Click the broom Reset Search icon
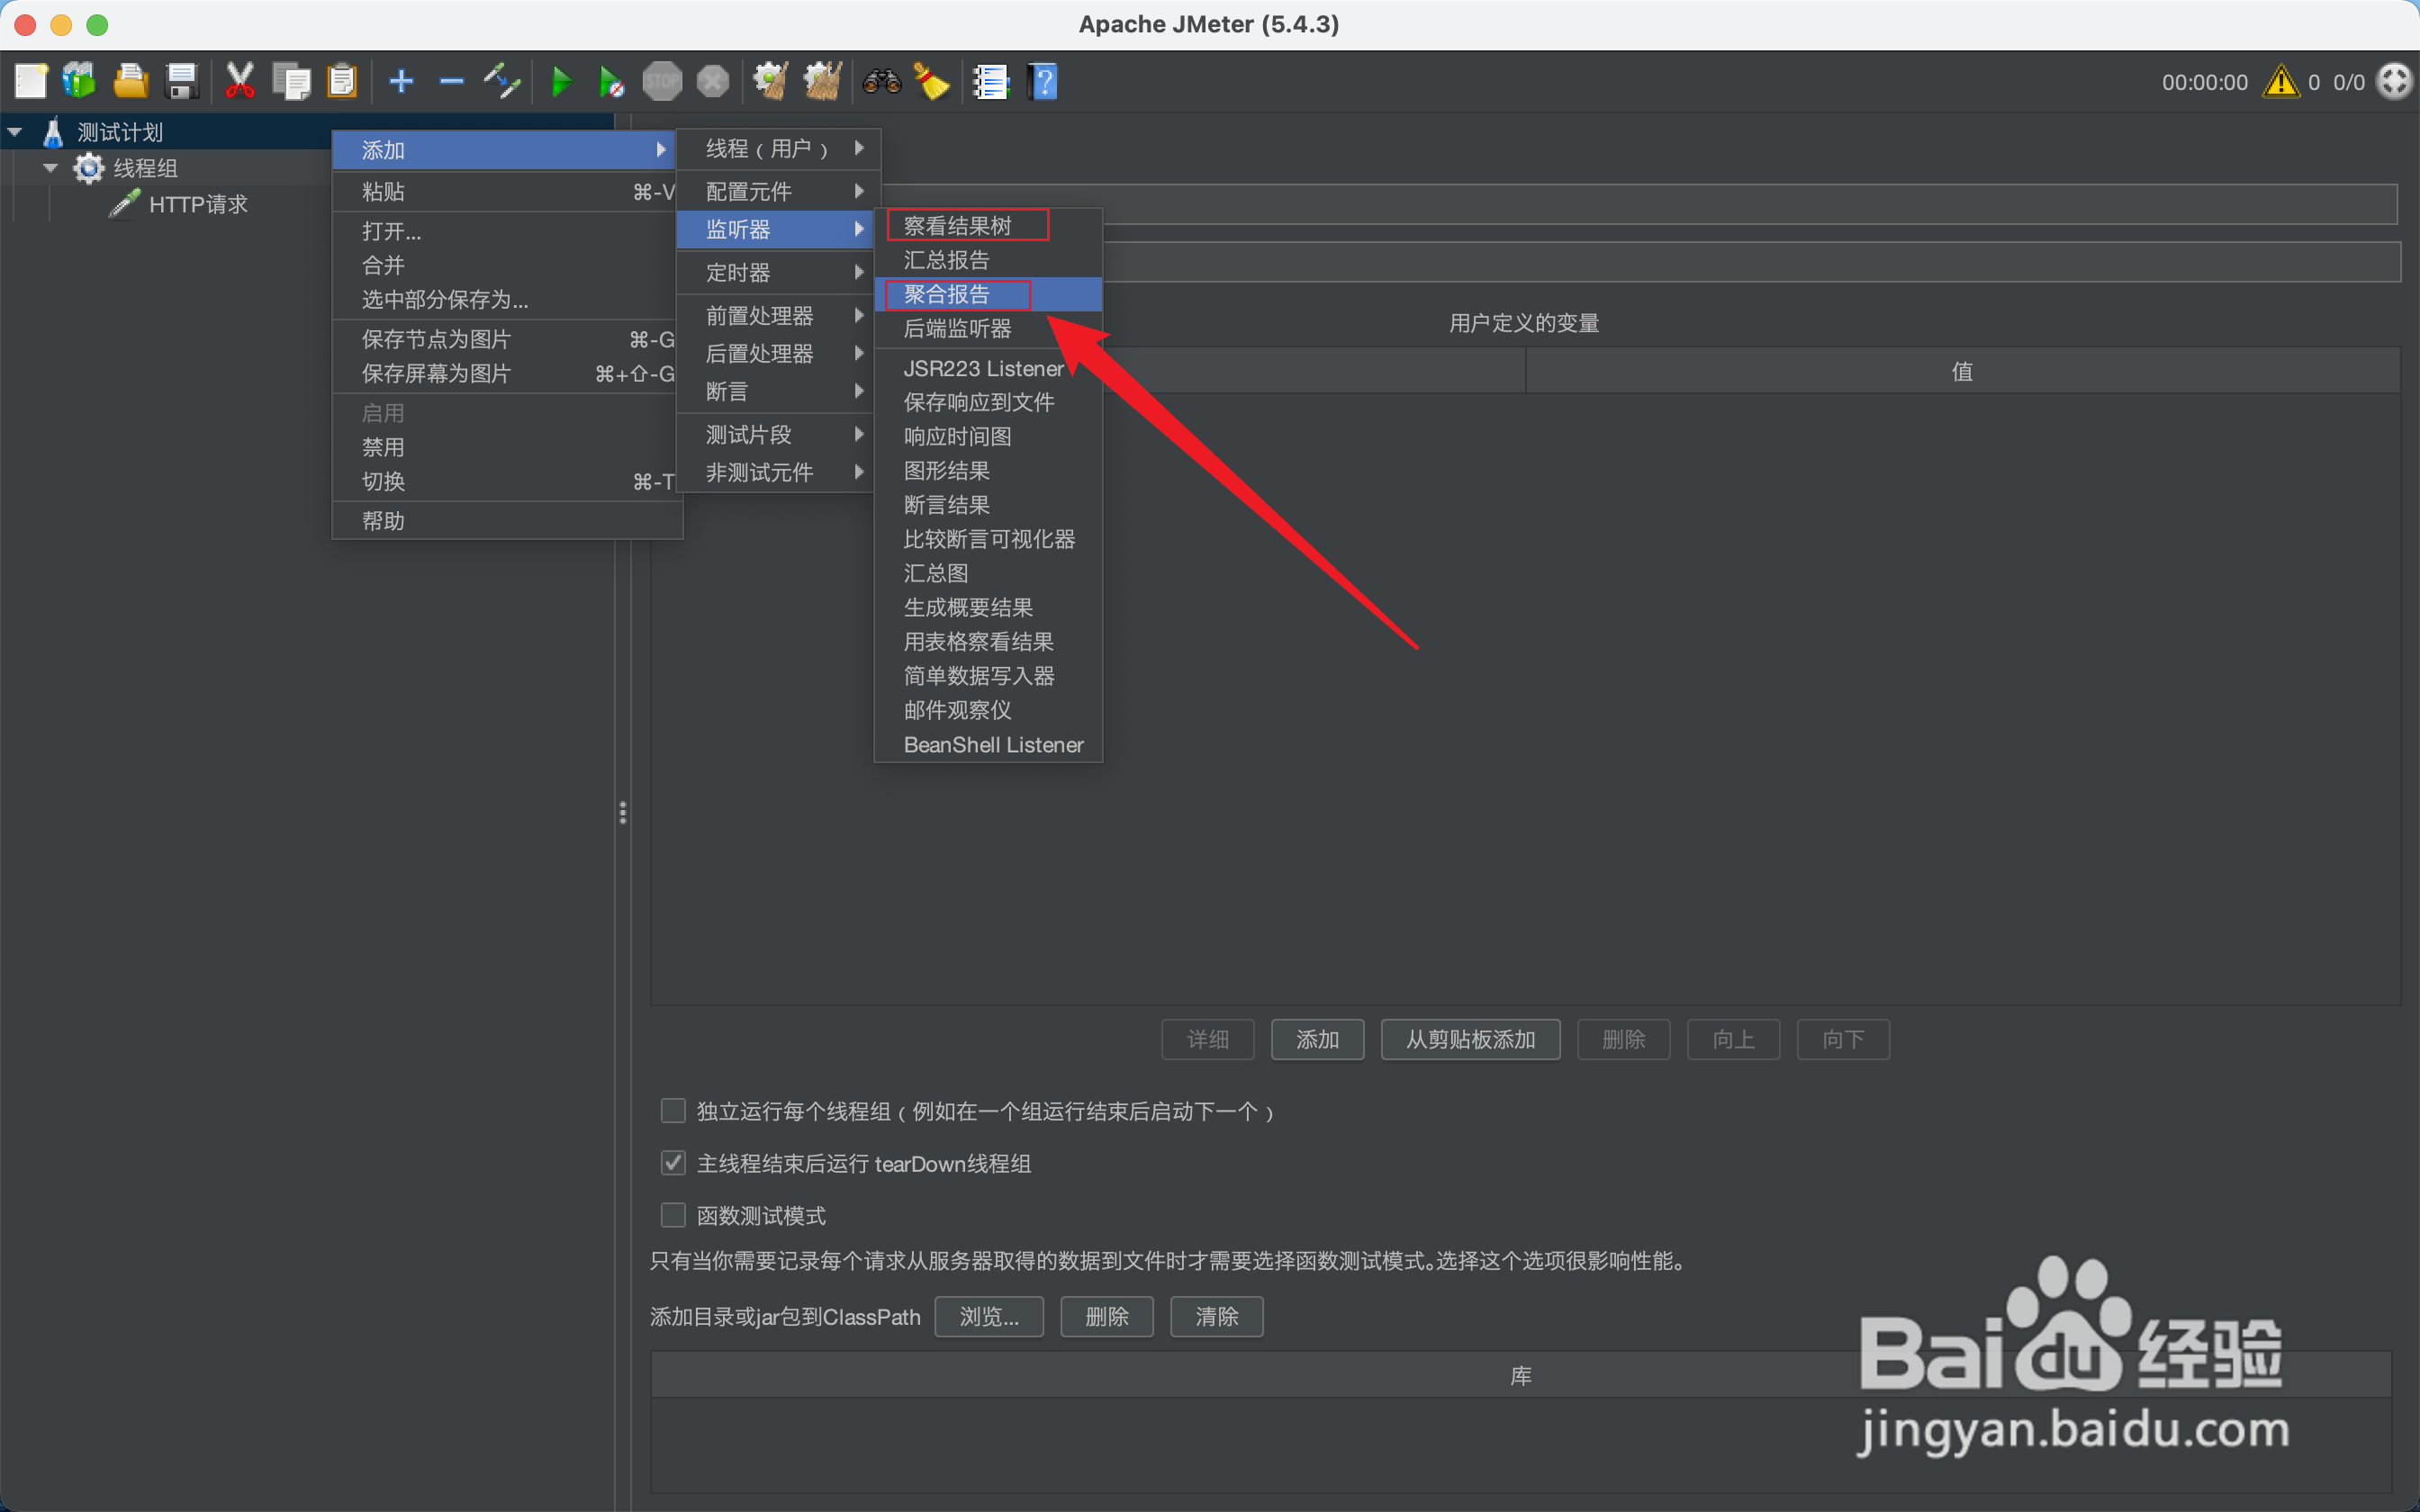Viewport: 2420px width, 1512px height. [x=932, y=82]
